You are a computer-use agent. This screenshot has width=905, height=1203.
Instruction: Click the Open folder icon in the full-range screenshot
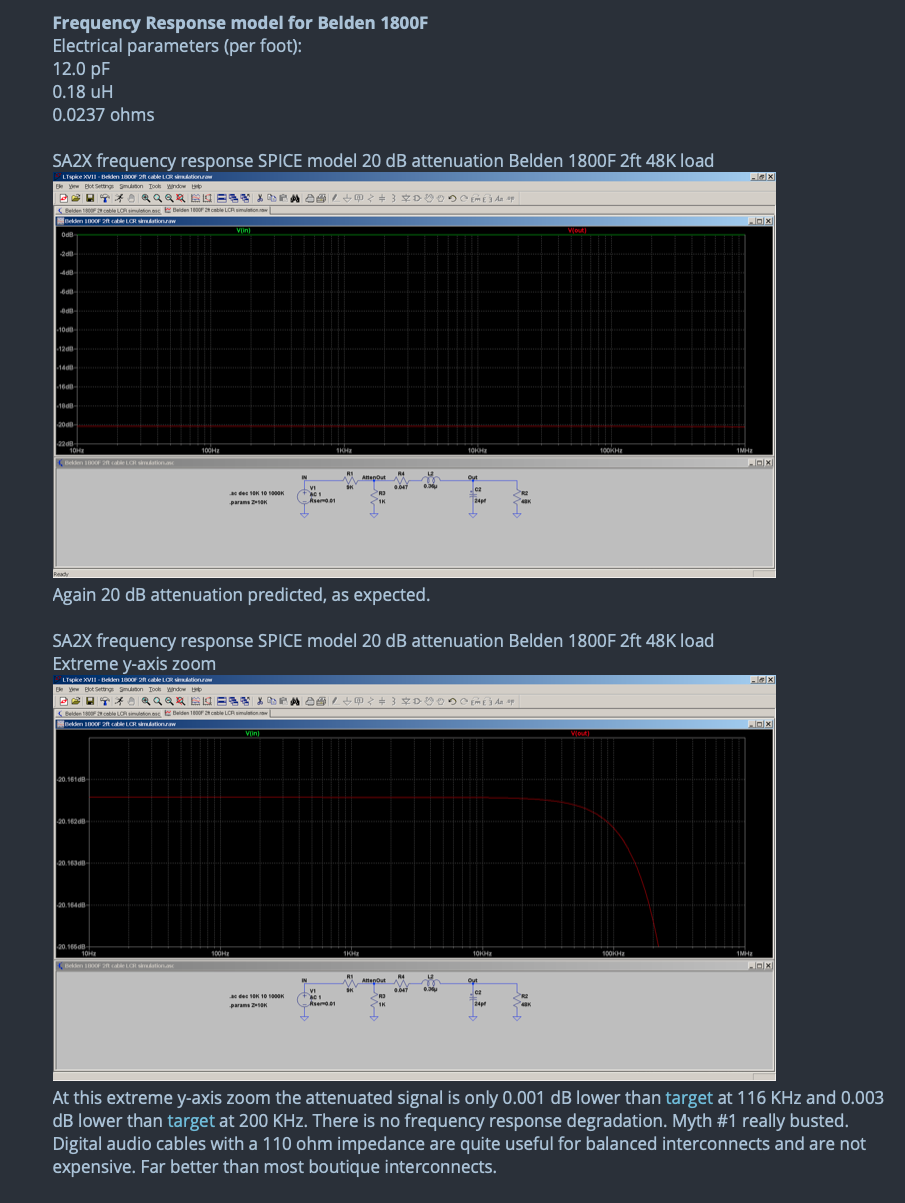[75, 198]
